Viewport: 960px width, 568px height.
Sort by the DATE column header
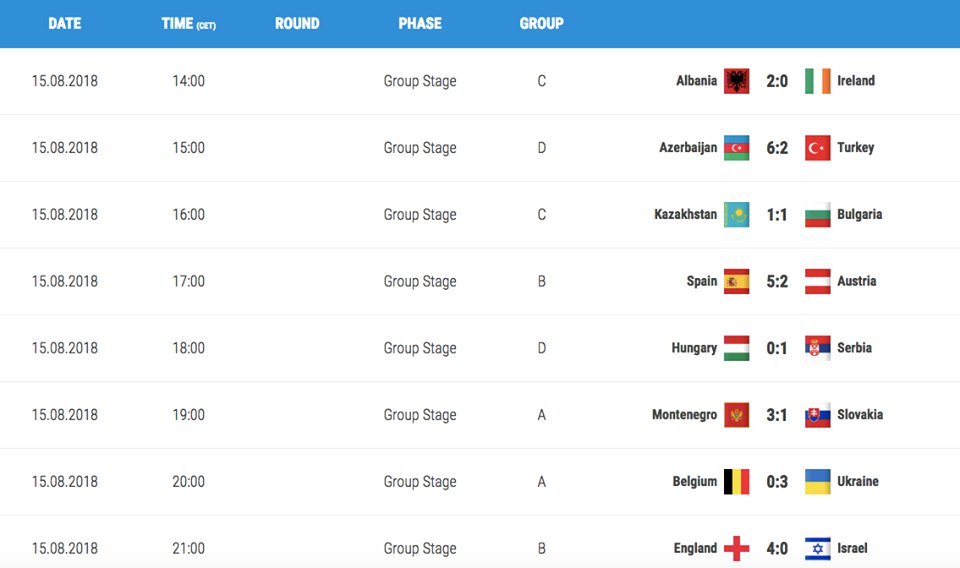(65, 23)
